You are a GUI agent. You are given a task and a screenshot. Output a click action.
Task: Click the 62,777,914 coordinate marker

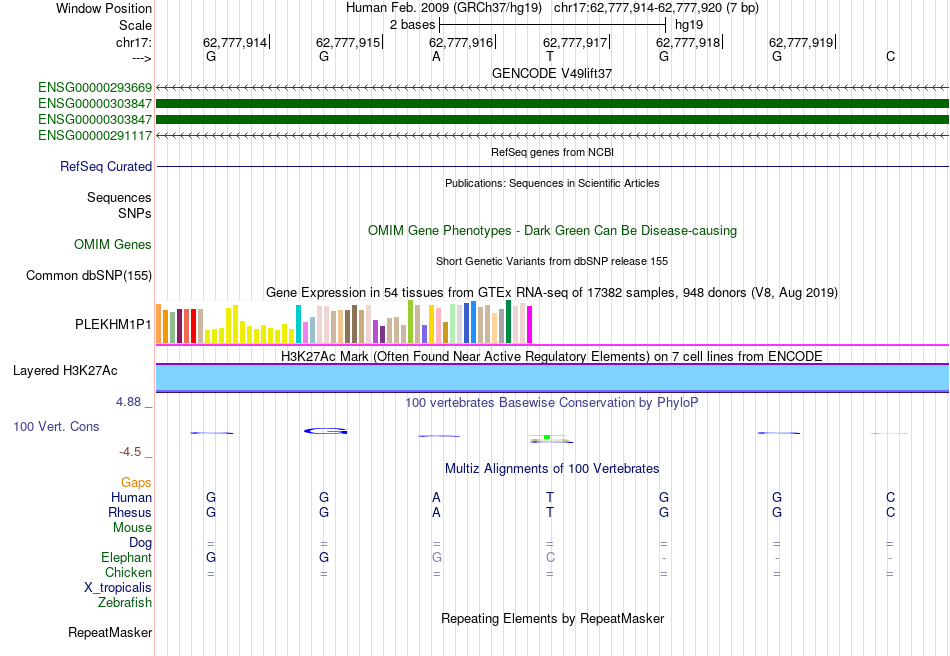[235, 42]
